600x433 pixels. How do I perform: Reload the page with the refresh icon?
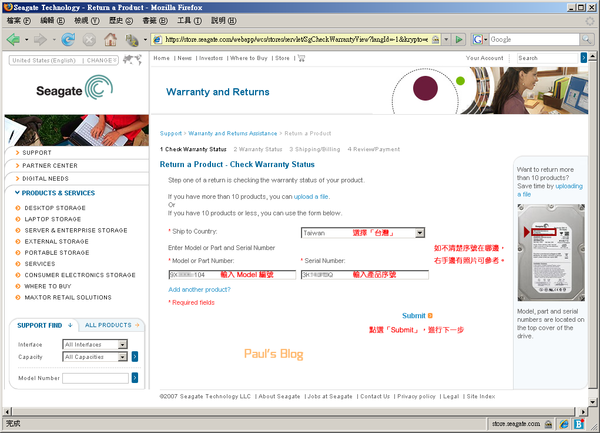(x=68, y=39)
